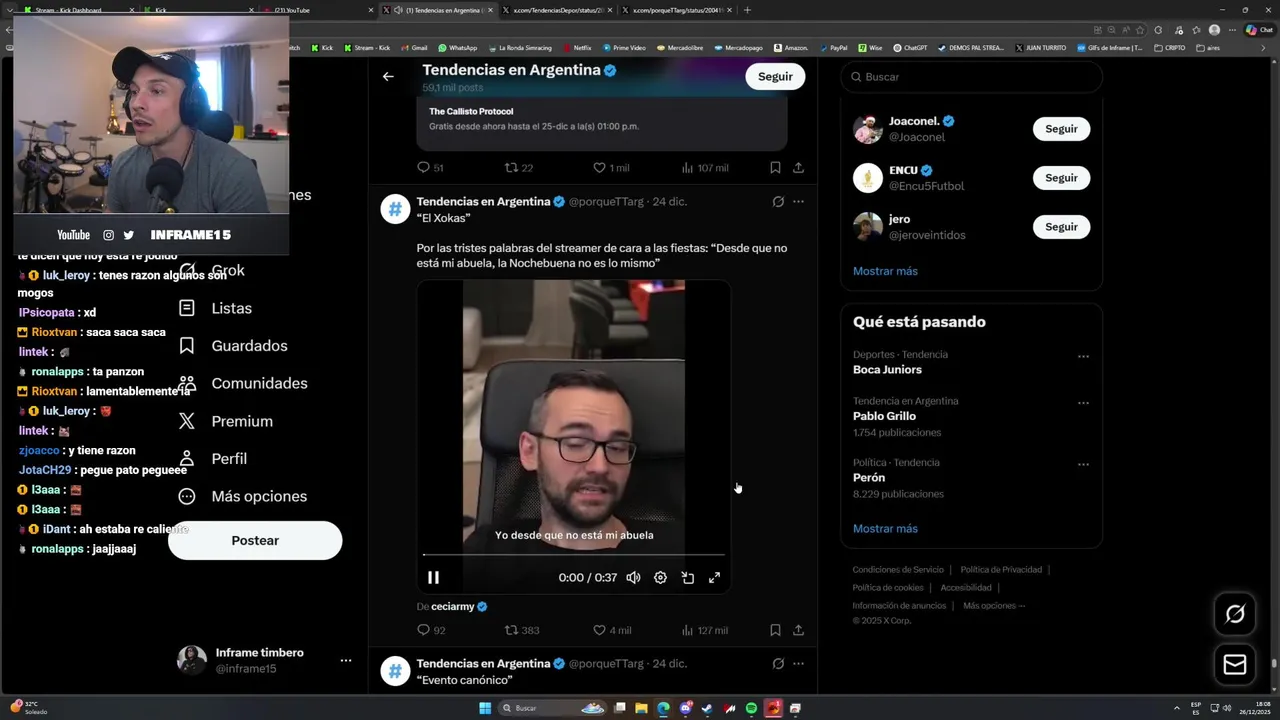Open WhatsApp bookmark
This screenshot has height=720, width=1280.
coord(458,47)
